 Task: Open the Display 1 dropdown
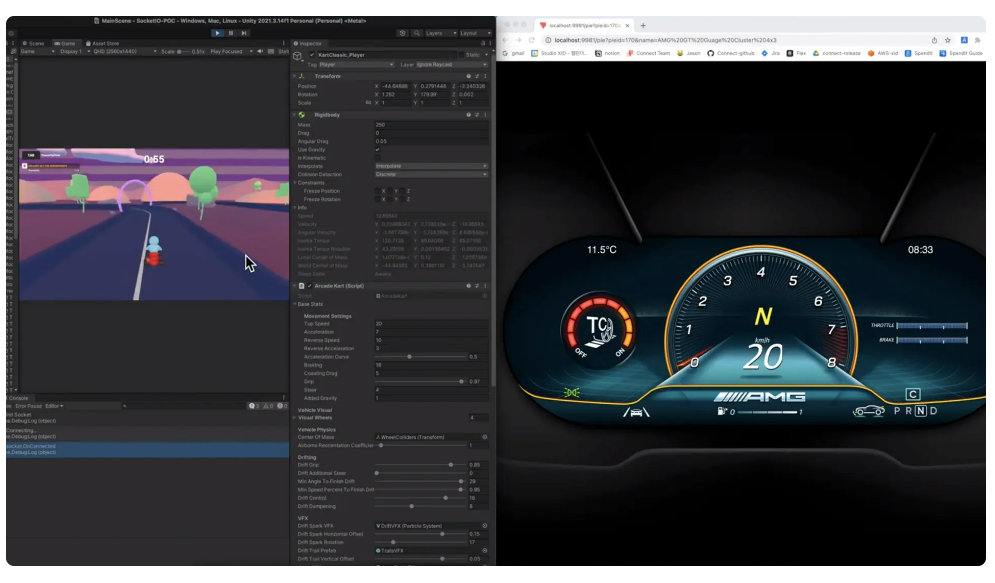click(74, 51)
